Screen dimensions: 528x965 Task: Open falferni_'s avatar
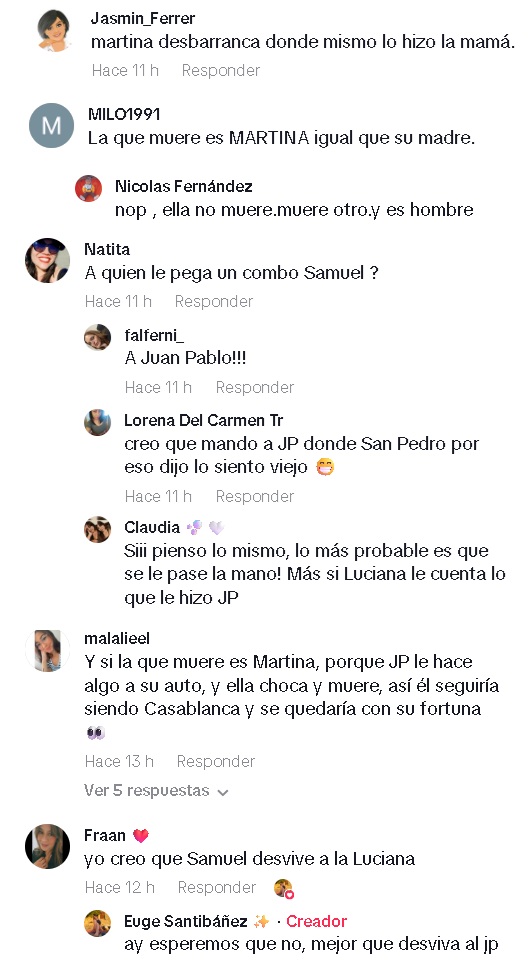point(97,337)
